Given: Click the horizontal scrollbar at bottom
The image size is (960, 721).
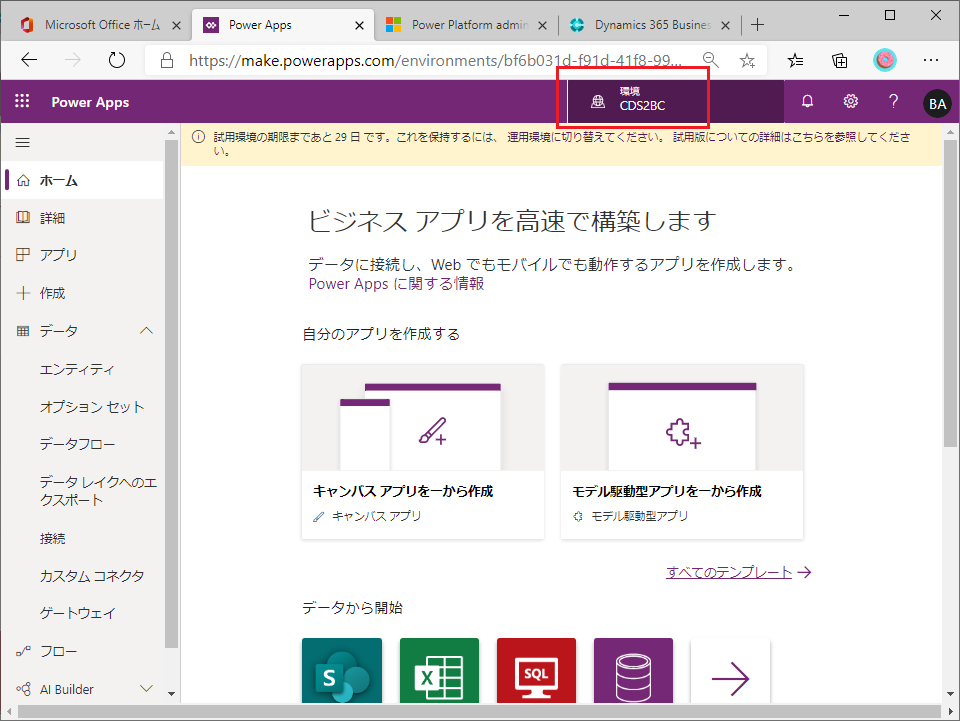Looking at the screenshot, I should coord(479,712).
